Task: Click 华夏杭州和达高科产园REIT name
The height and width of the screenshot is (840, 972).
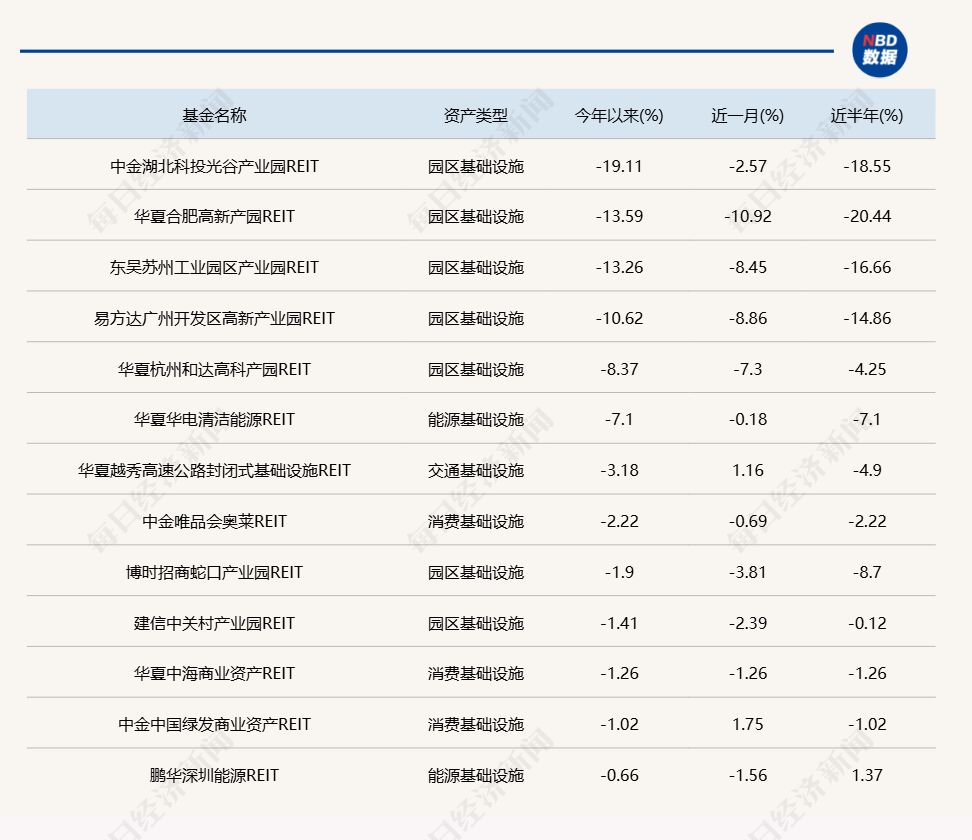Action: [214, 369]
